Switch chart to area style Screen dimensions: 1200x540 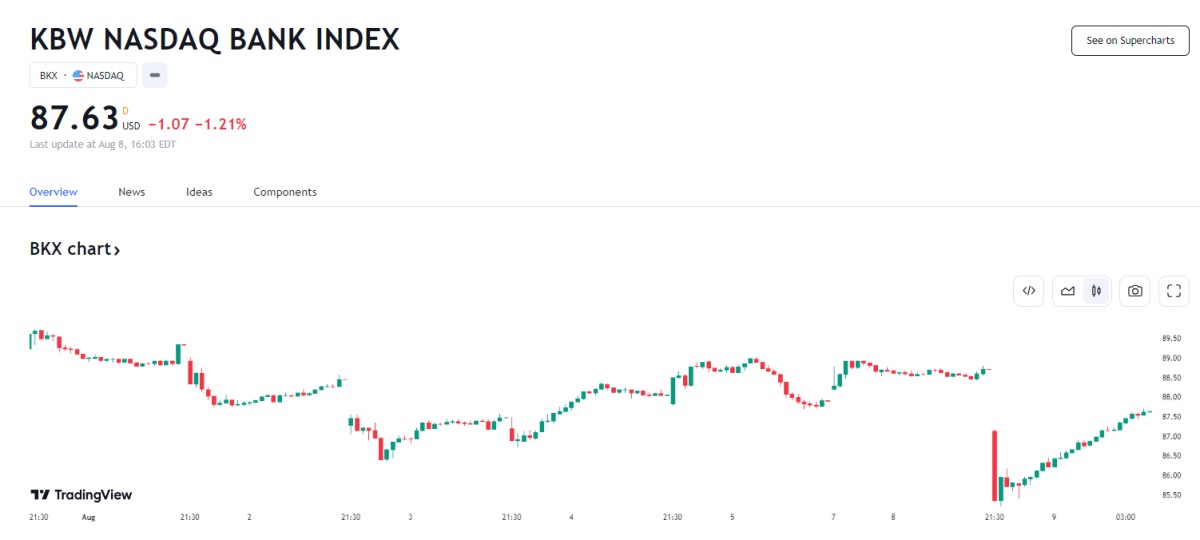point(1068,291)
